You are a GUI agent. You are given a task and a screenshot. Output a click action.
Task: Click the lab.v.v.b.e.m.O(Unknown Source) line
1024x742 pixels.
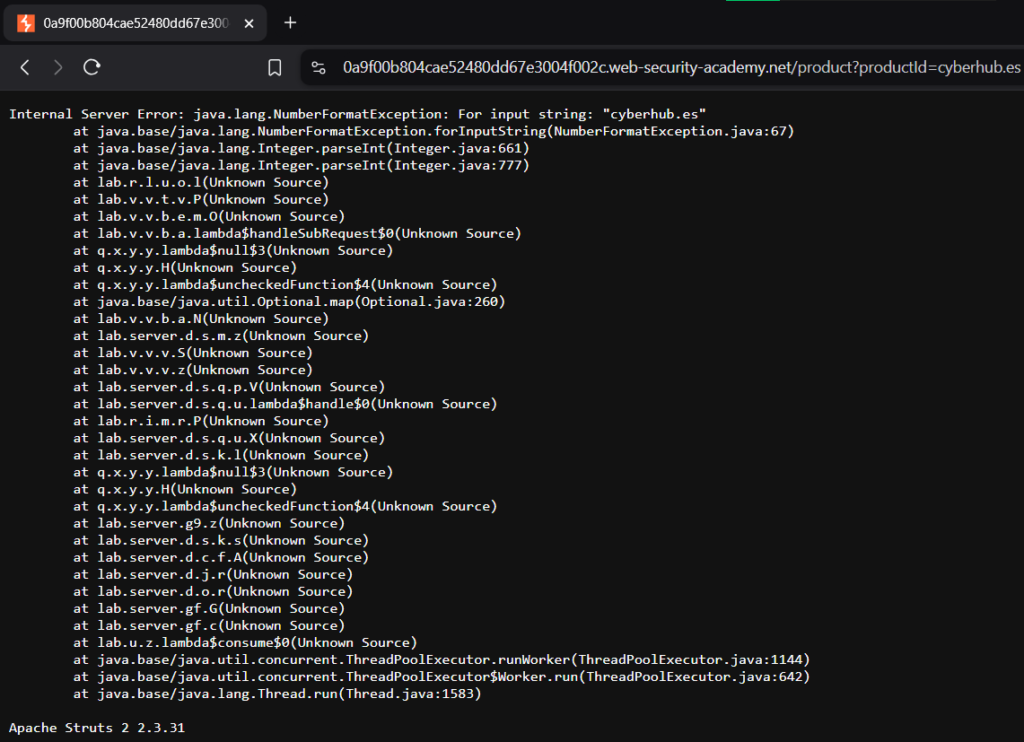point(209,216)
